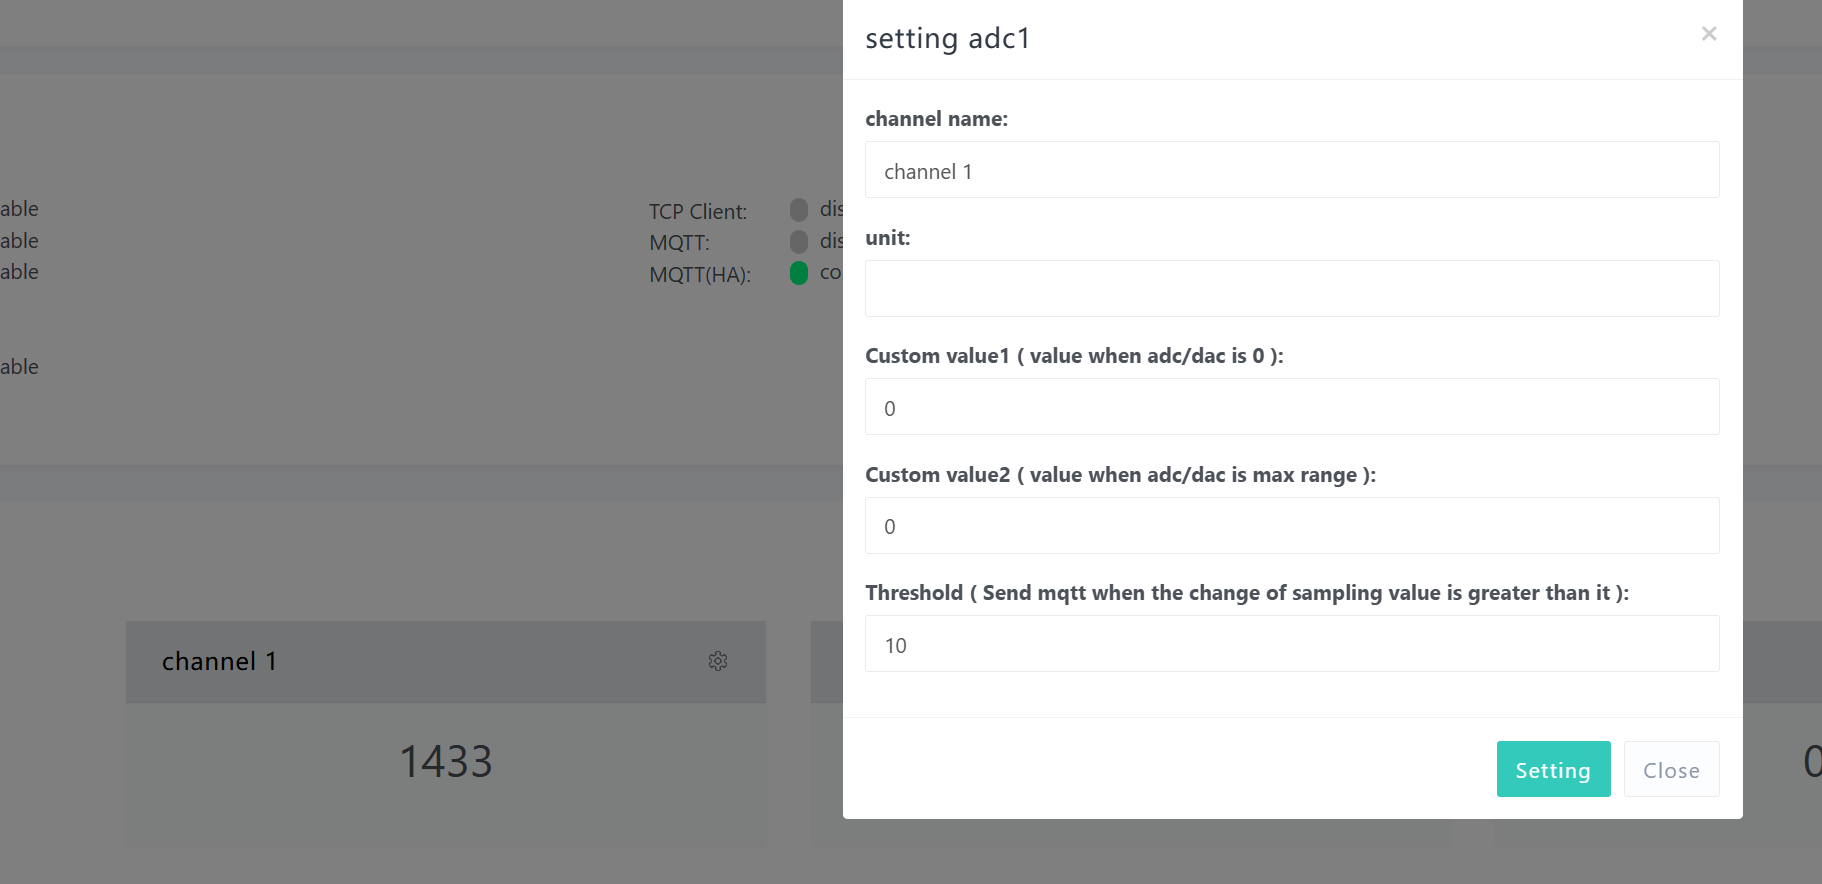Focus the channel name input field
The image size is (1822, 884).
[1291, 170]
